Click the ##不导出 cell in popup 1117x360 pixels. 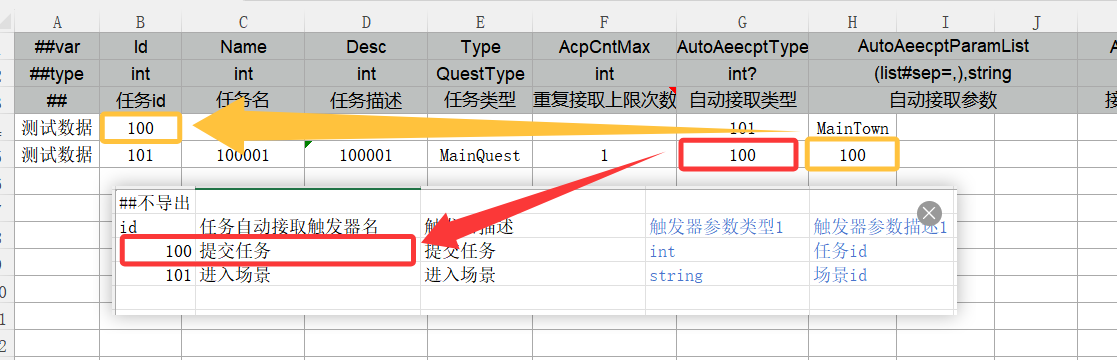[x=155, y=203]
